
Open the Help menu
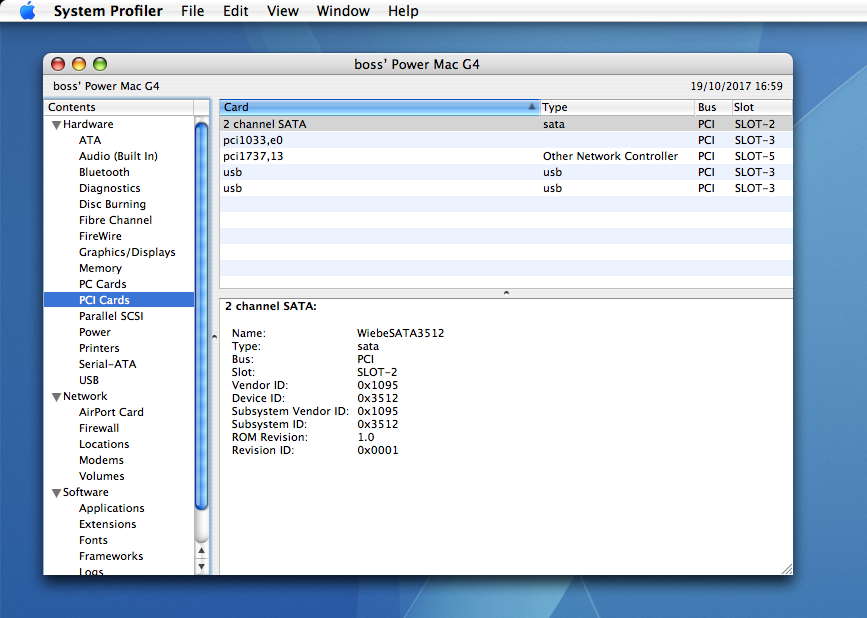pyautogui.click(x=403, y=11)
